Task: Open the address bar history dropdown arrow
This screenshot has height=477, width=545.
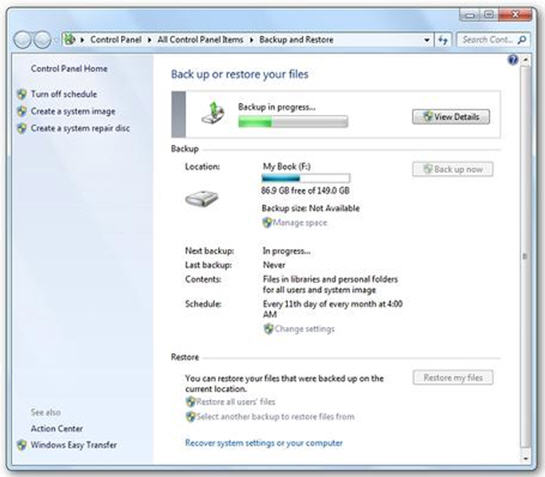Action: click(x=427, y=40)
